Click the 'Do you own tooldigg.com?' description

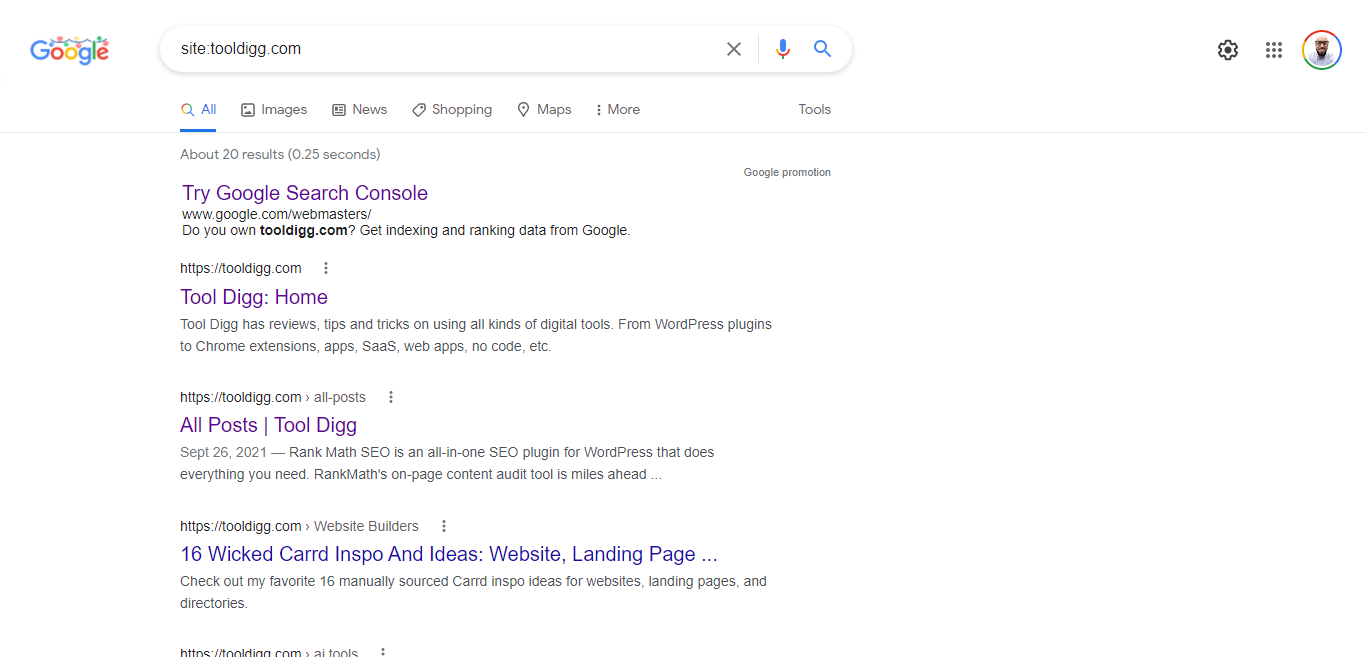(x=406, y=230)
